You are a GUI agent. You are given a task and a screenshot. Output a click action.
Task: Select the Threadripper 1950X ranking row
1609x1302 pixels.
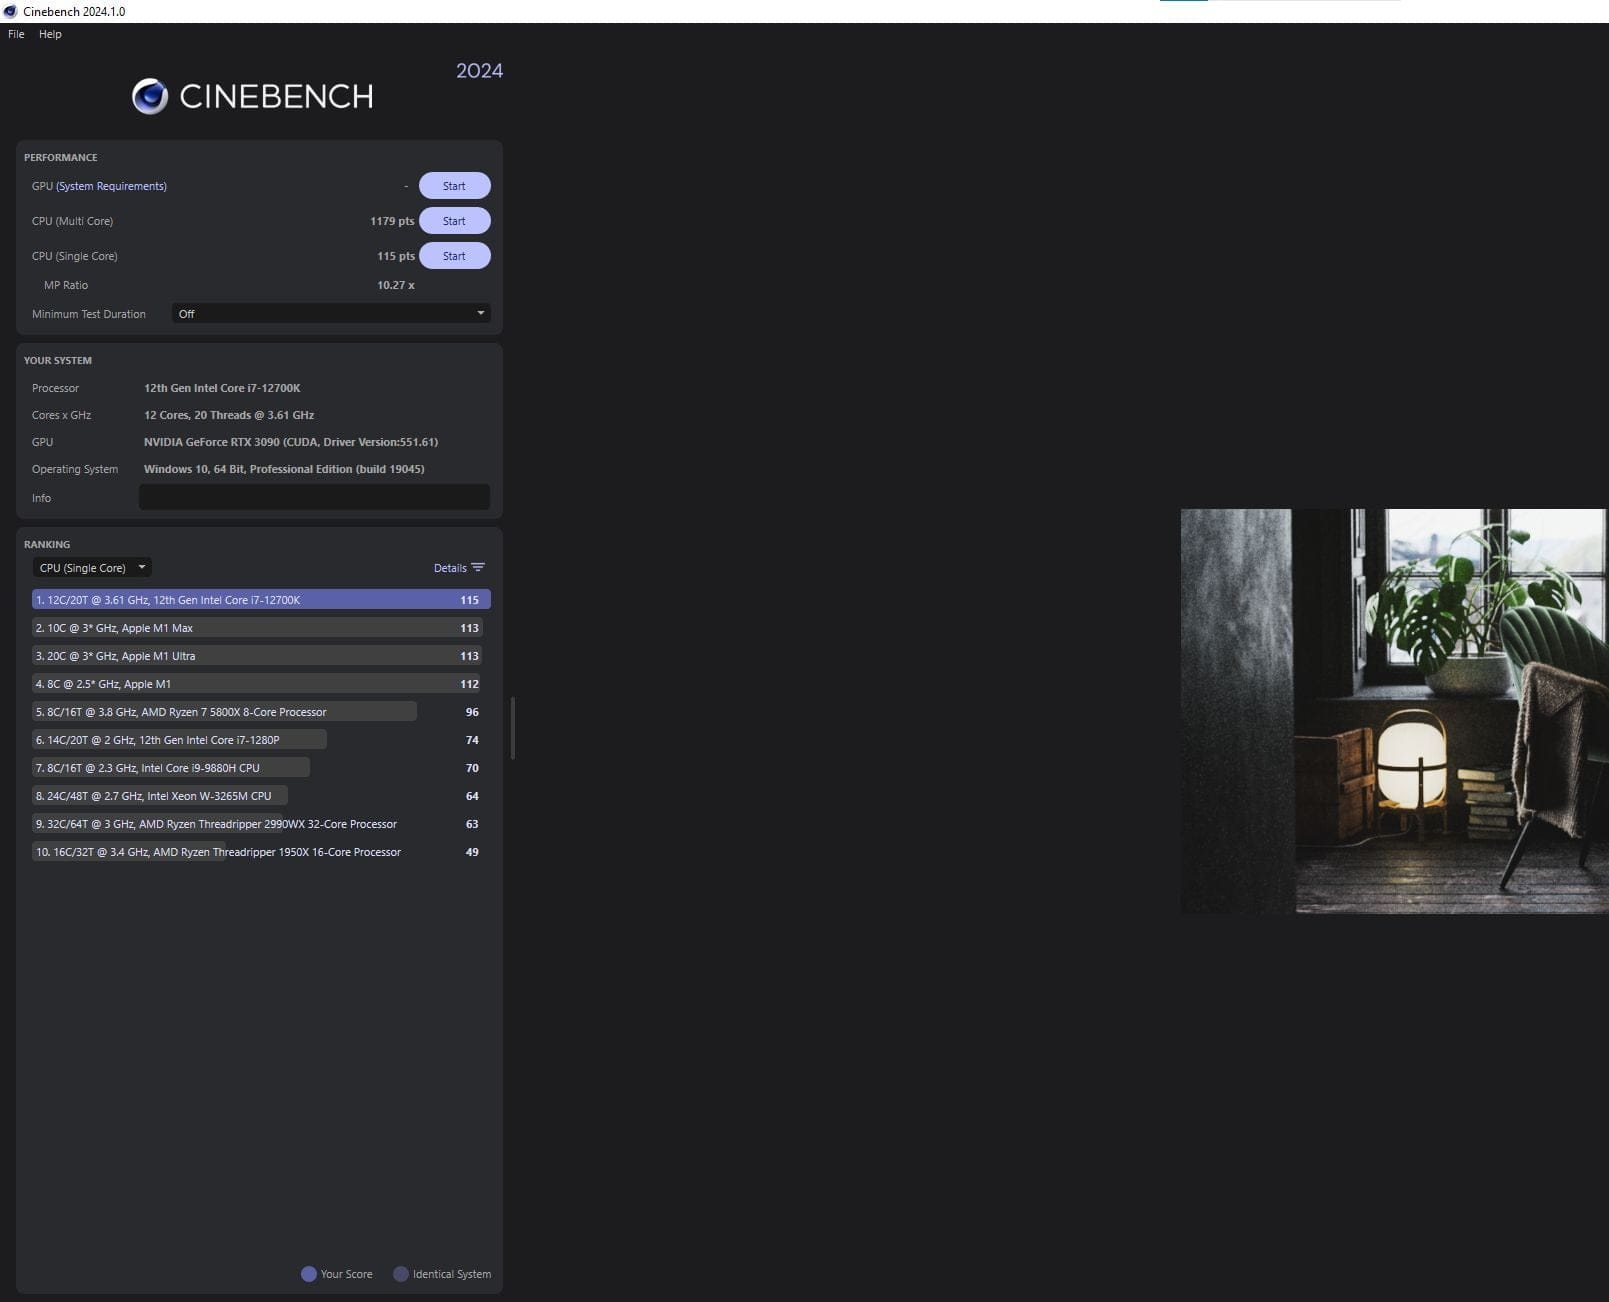point(261,852)
